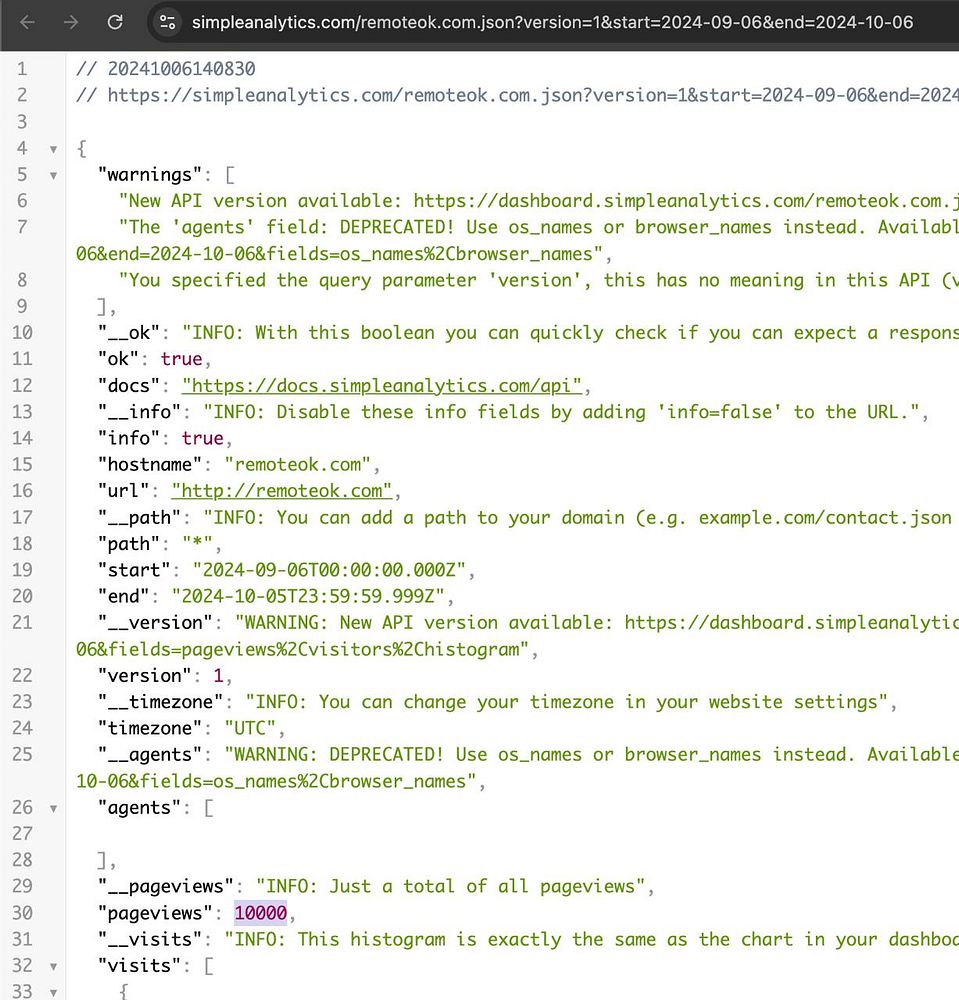The width and height of the screenshot is (959, 1000).
Task: Click the "info" true value
Action: pos(202,438)
